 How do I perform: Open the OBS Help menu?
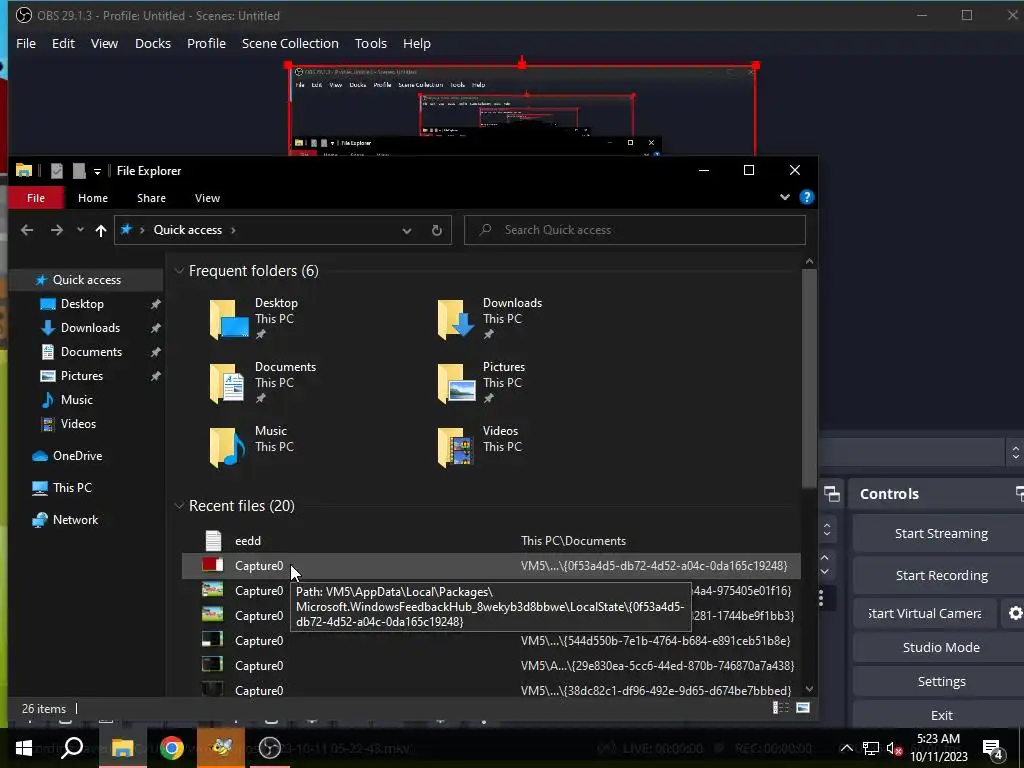[417, 43]
